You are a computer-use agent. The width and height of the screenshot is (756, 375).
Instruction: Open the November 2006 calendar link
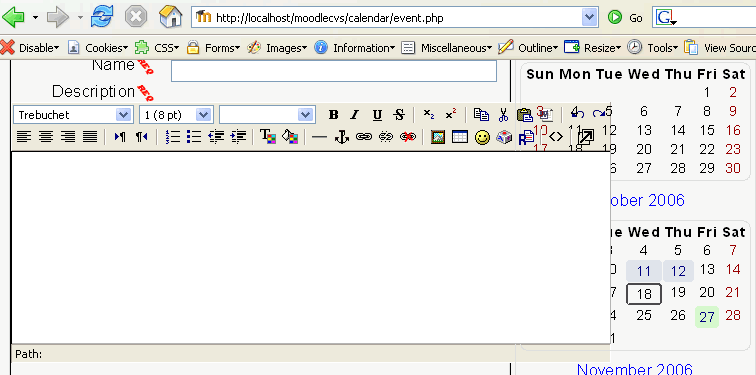click(634, 369)
